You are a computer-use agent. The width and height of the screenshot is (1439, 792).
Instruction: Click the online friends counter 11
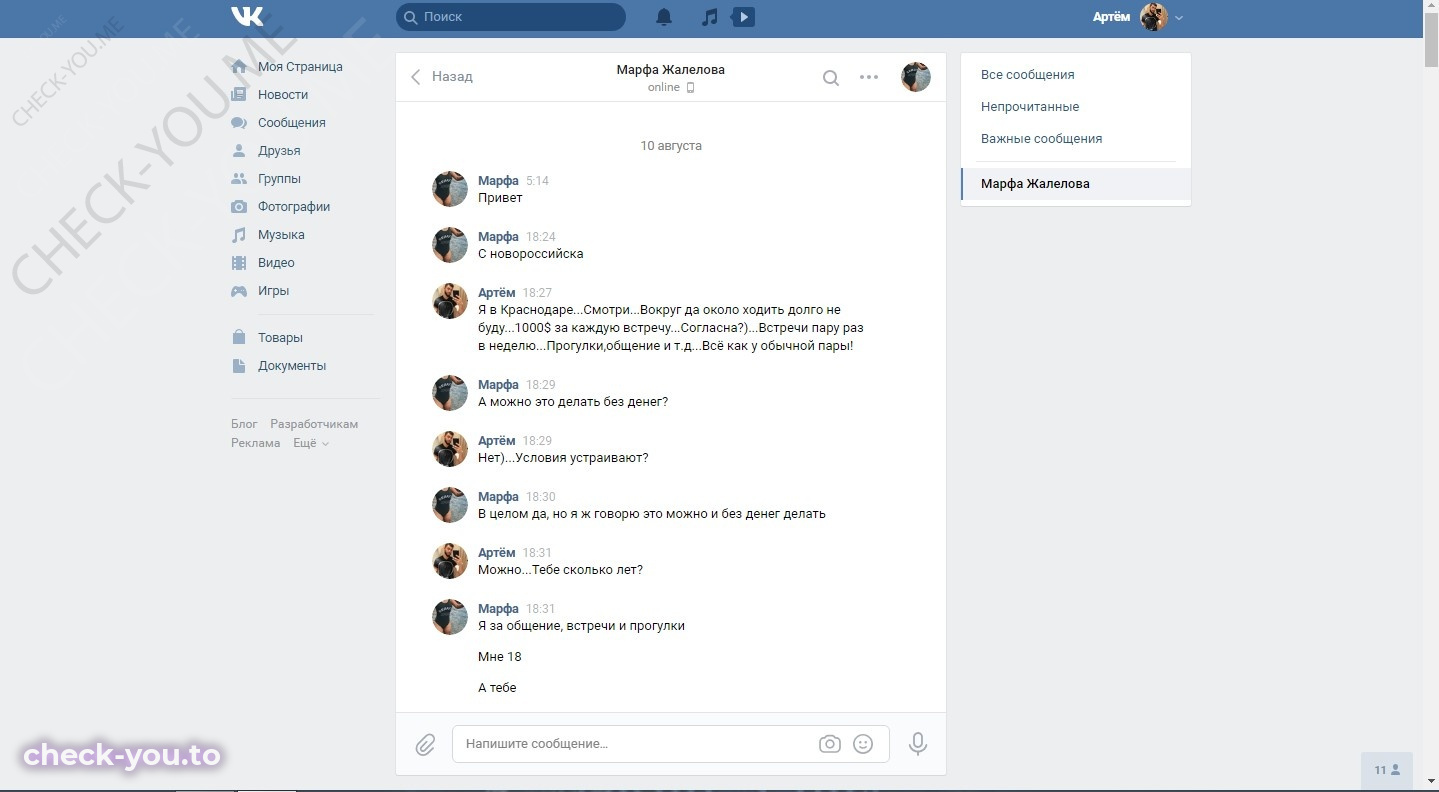1387,770
